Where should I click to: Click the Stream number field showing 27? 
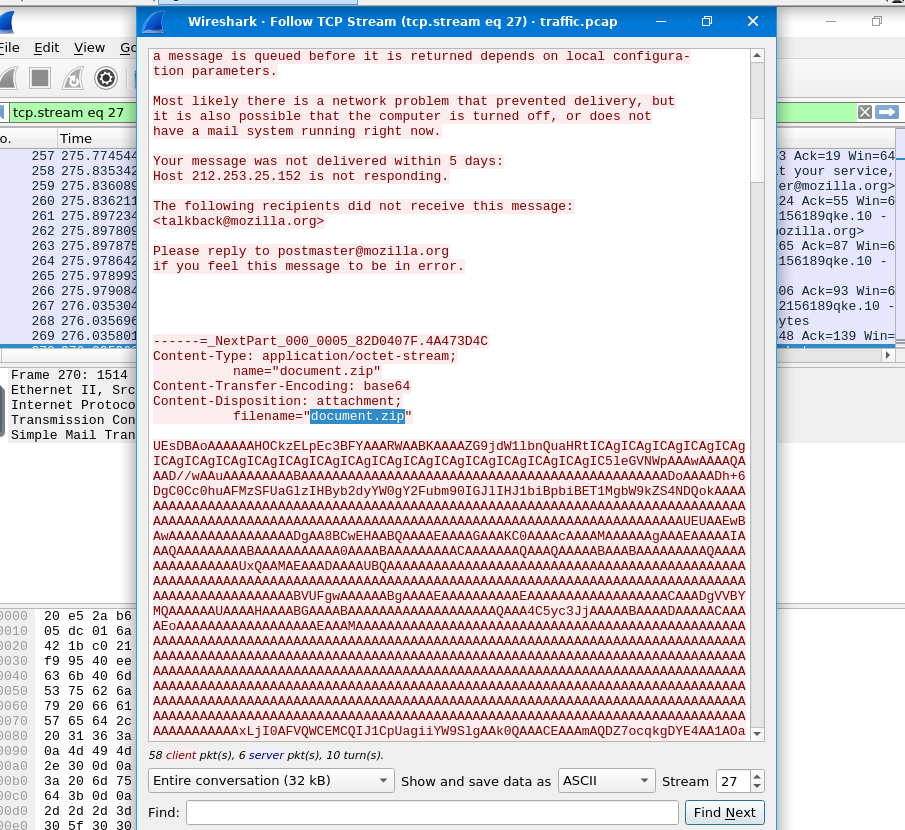733,781
